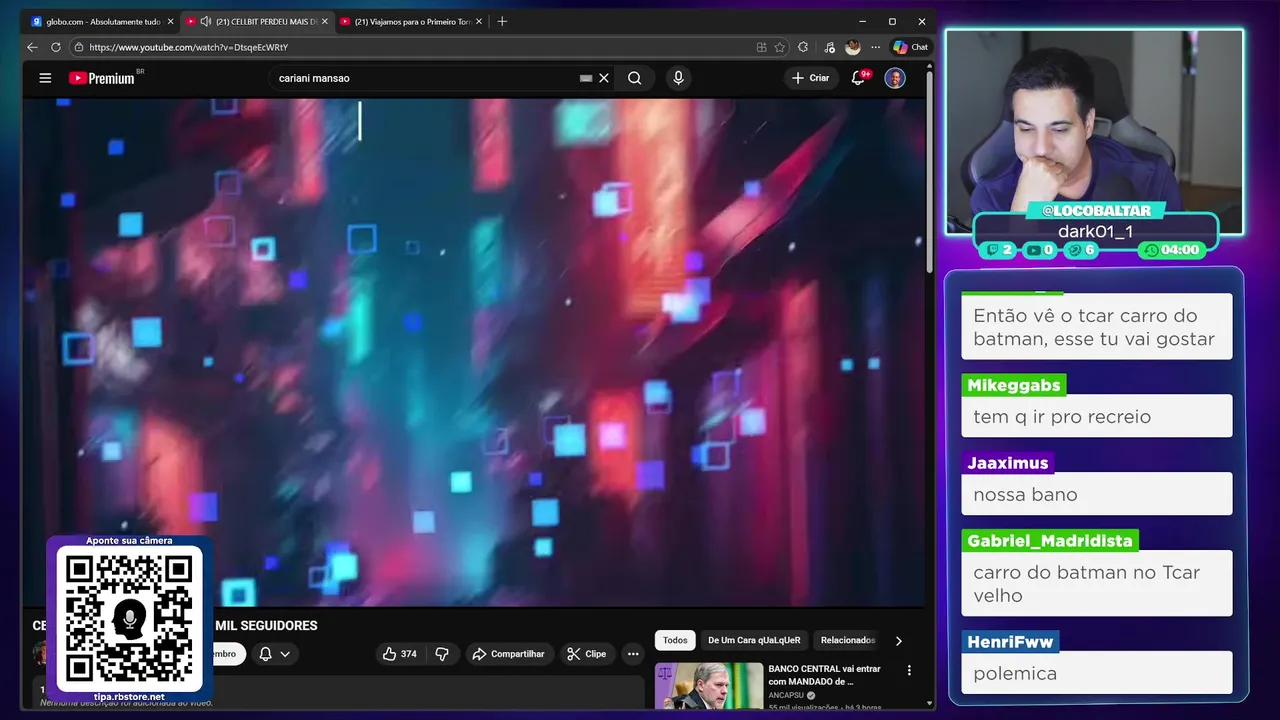Open the browser profile avatar
The image size is (1280, 720).
pos(853,47)
